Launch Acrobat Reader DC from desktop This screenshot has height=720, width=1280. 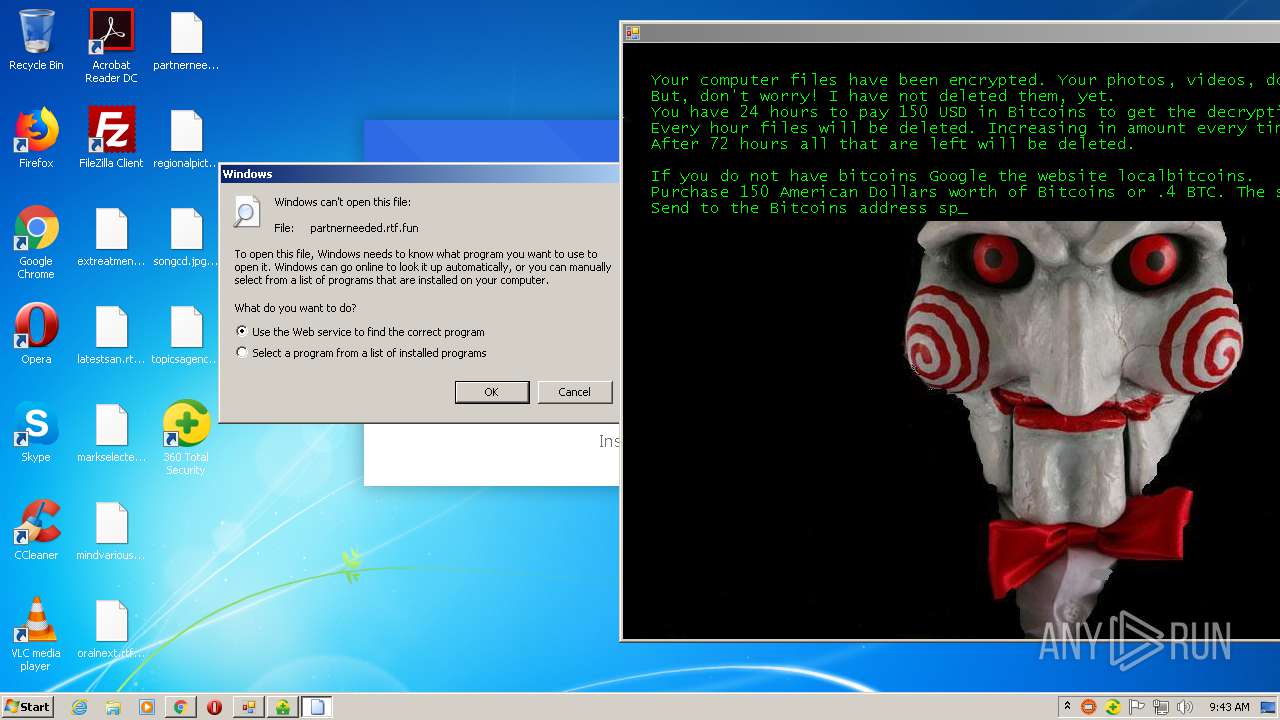point(111,46)
